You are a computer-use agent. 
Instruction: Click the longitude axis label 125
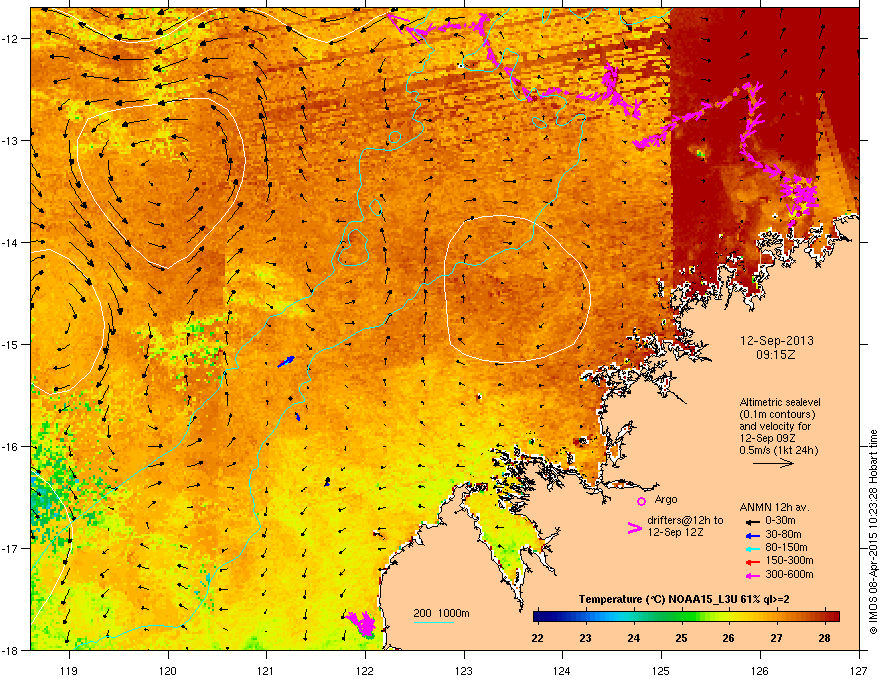(x=661, y=670)
